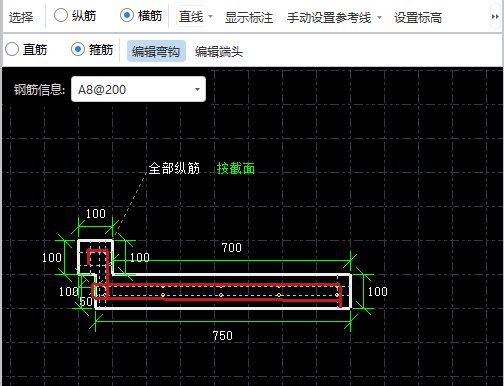
Task: Click 显示标注 in the toolbar
Action: pyautogui.click(x=249, y=17)
